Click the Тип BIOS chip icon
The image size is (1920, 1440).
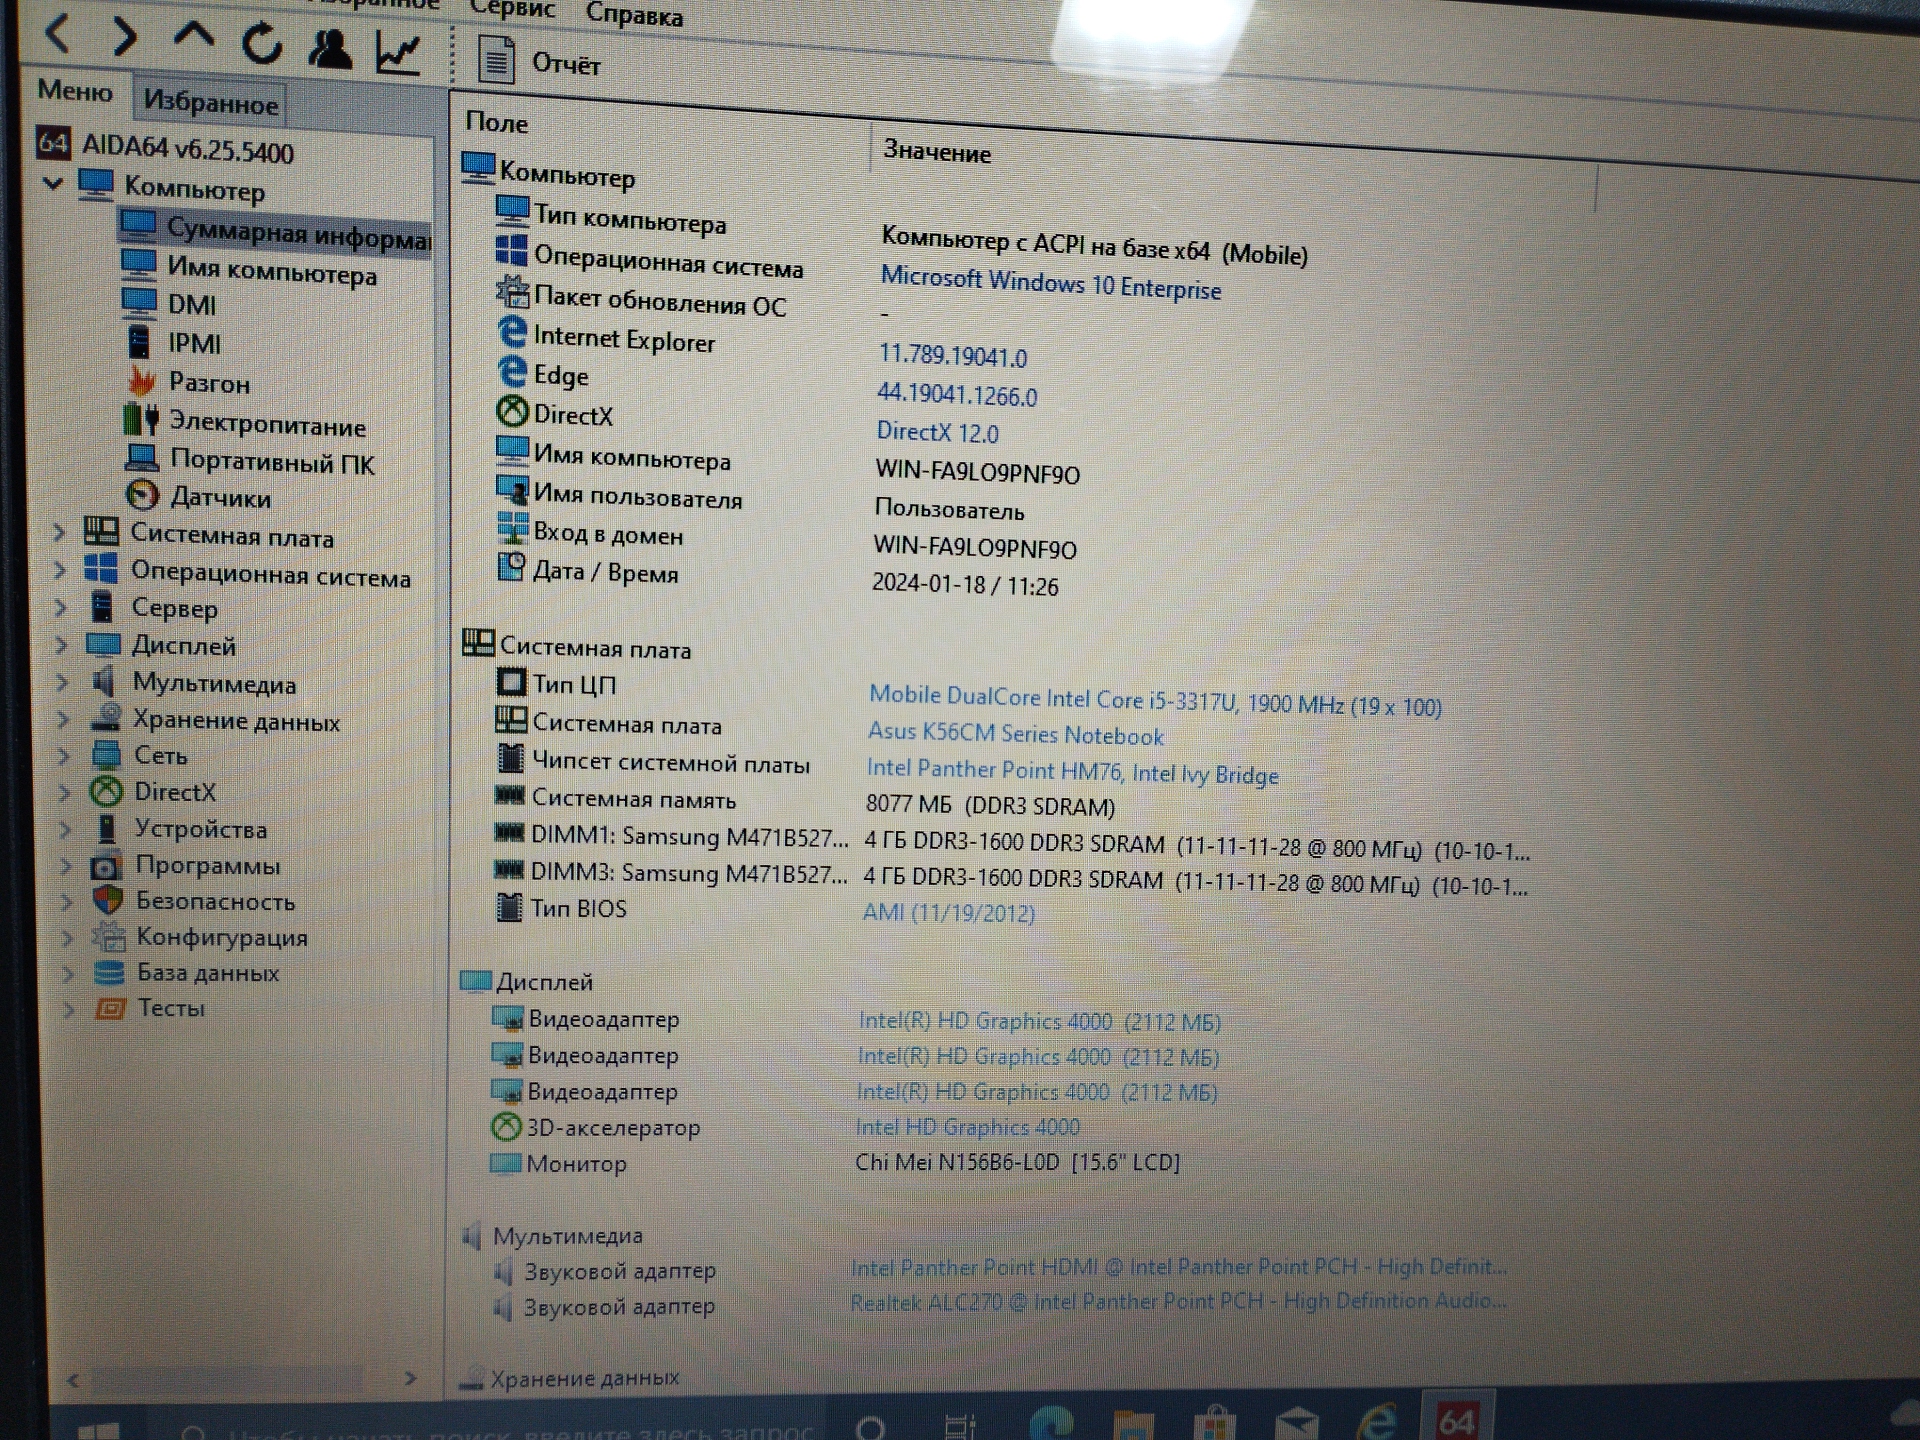pos(509,906)
